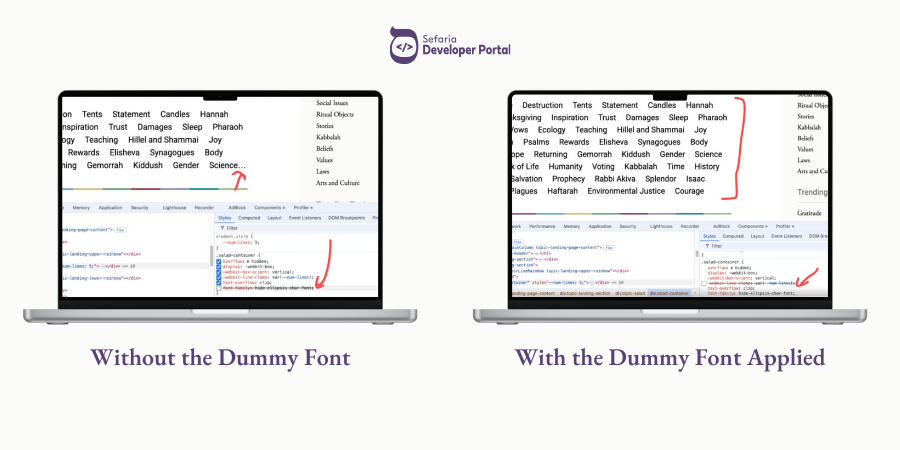Select Computed tab in left laptop
The image size is (900, 450).
click(249, 218)
